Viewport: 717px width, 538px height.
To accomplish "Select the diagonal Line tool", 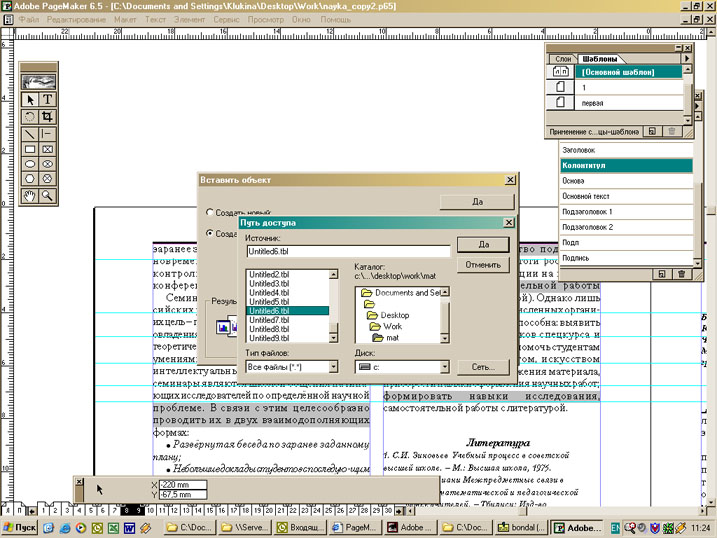I will point(30,134).
